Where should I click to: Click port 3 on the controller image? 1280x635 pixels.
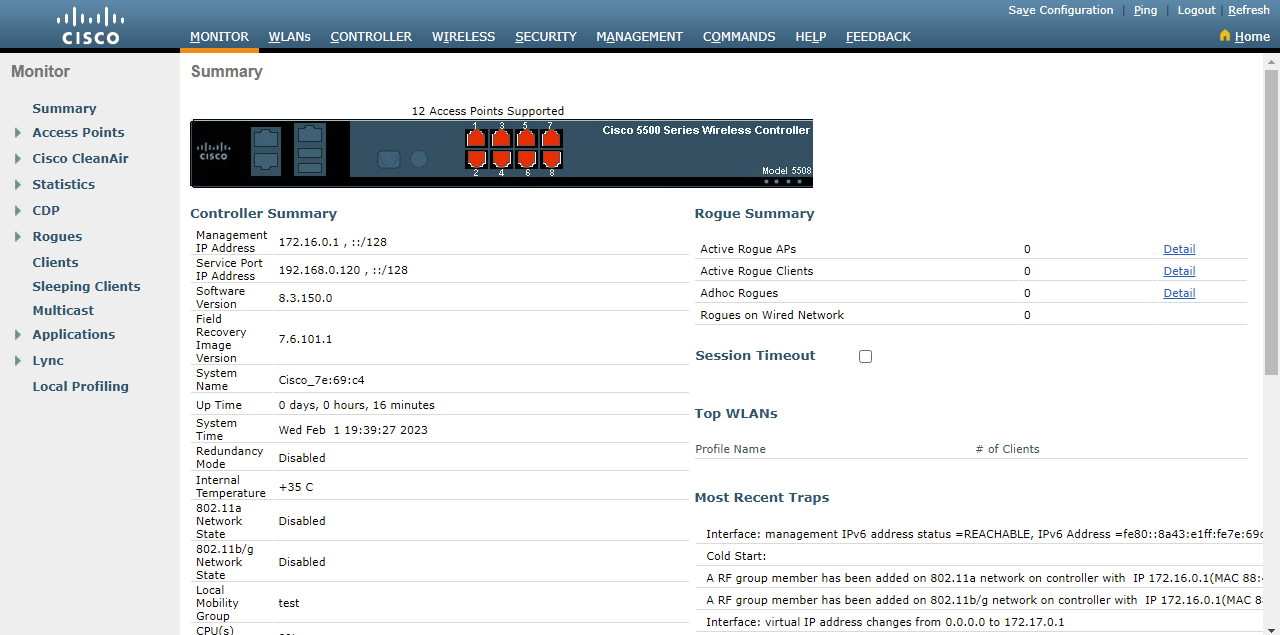(x=501, y=138)
